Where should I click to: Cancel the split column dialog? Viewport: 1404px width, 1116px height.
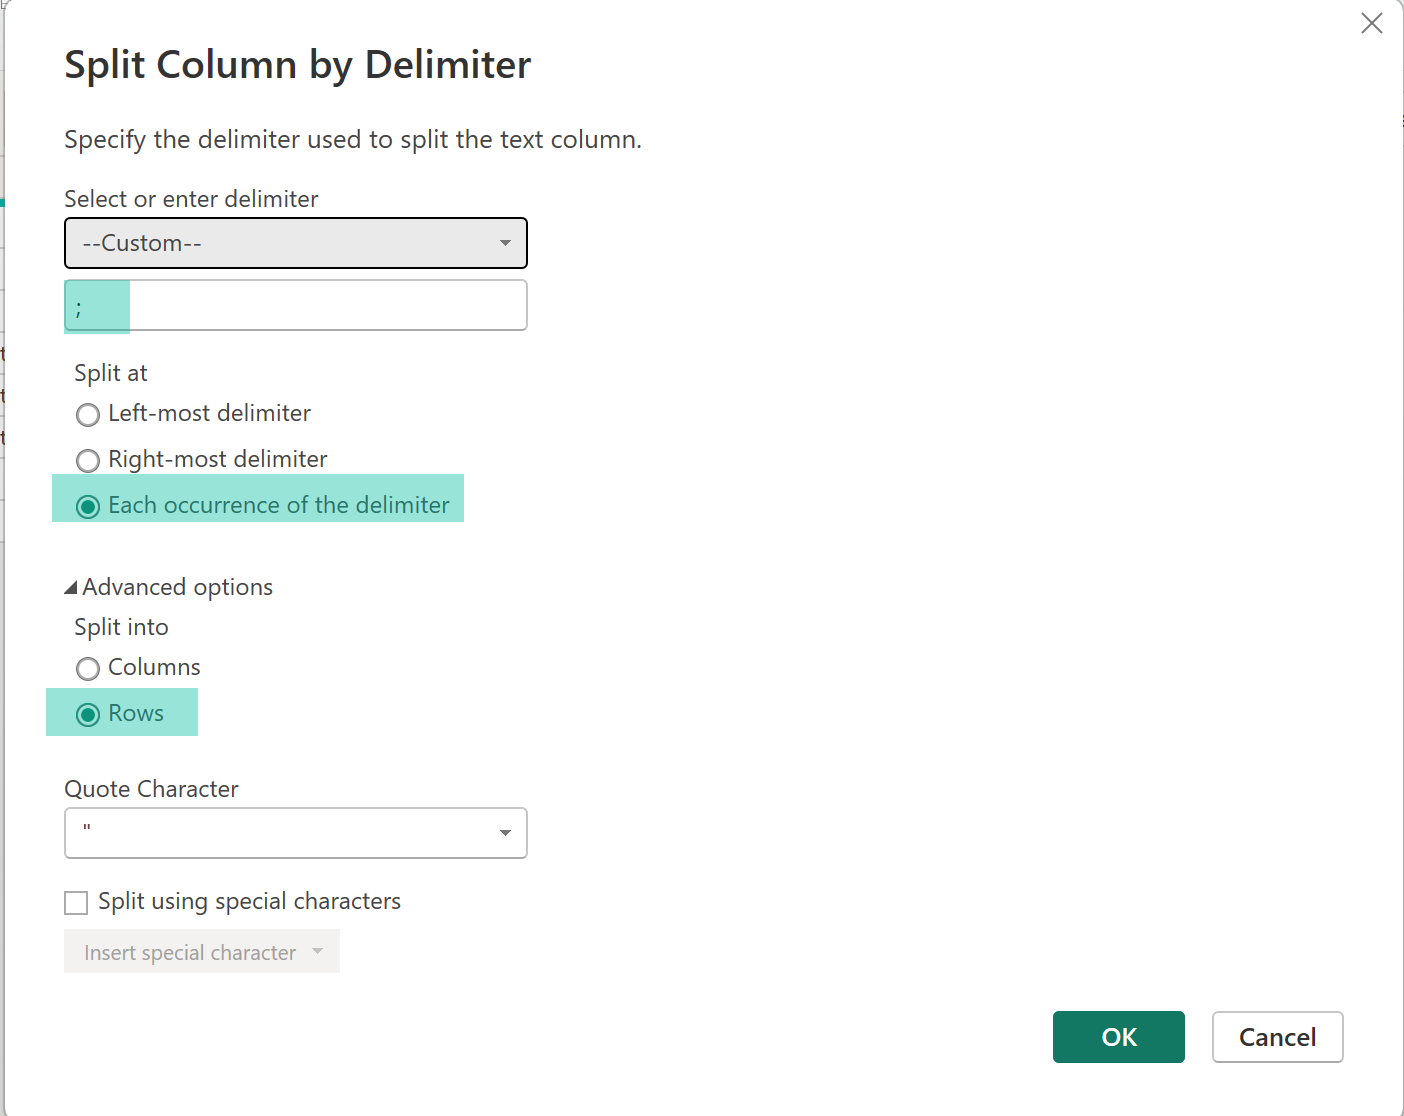[1277, 1037]
